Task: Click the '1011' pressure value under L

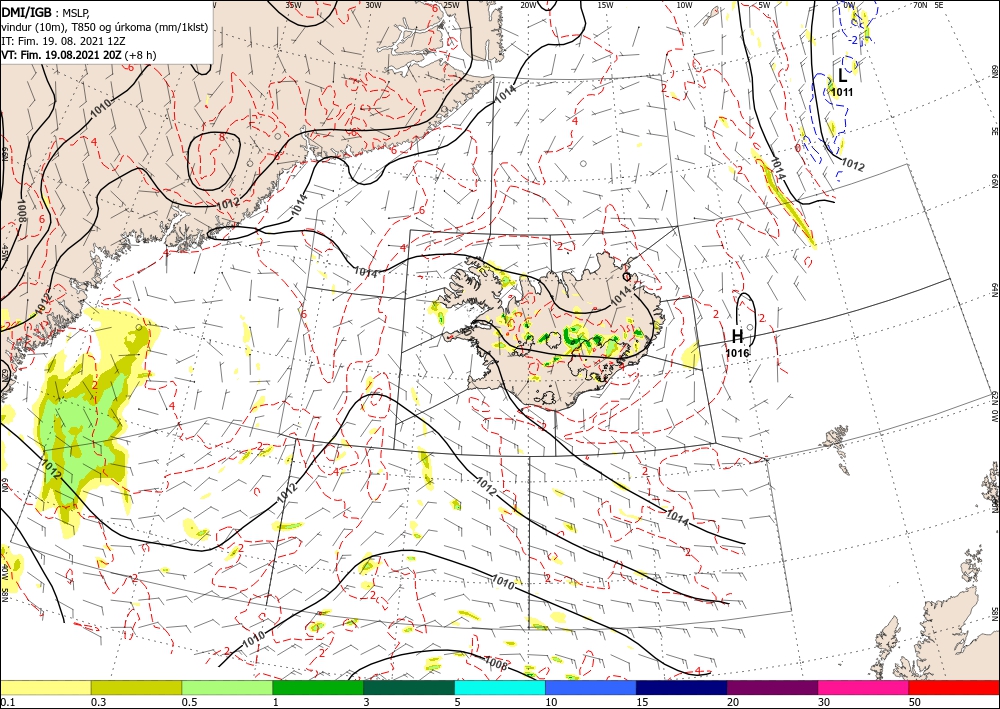Action: coord(842,92)
